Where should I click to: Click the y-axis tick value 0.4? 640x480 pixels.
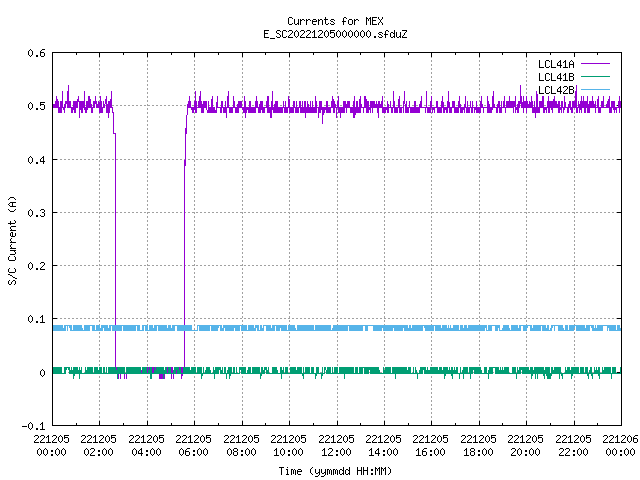36,160
